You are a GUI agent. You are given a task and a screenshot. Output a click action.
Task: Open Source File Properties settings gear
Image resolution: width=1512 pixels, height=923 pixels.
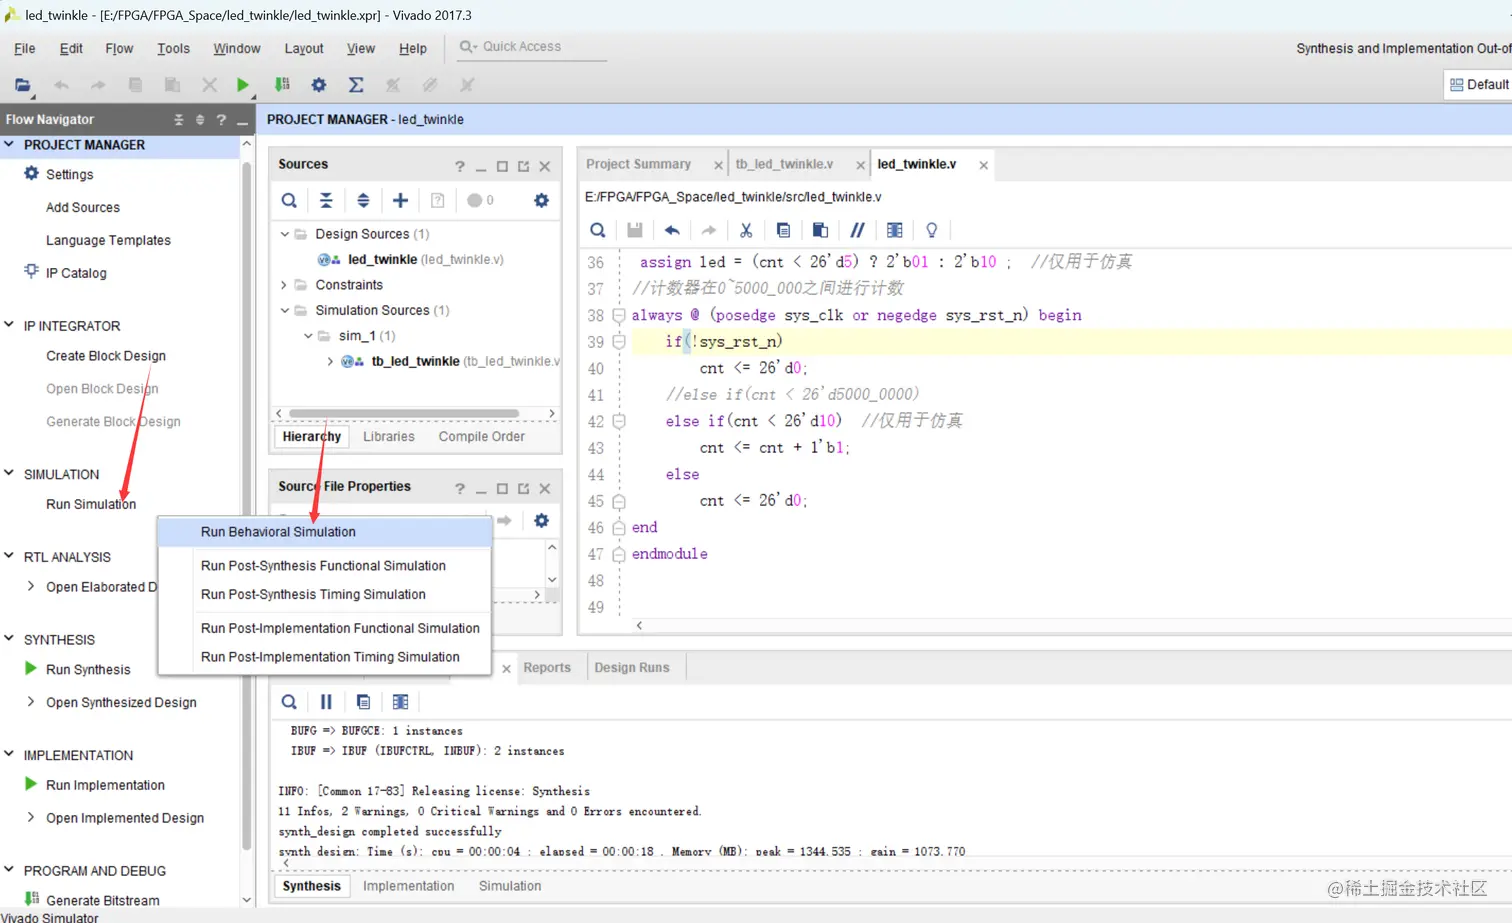click(541, 520)
